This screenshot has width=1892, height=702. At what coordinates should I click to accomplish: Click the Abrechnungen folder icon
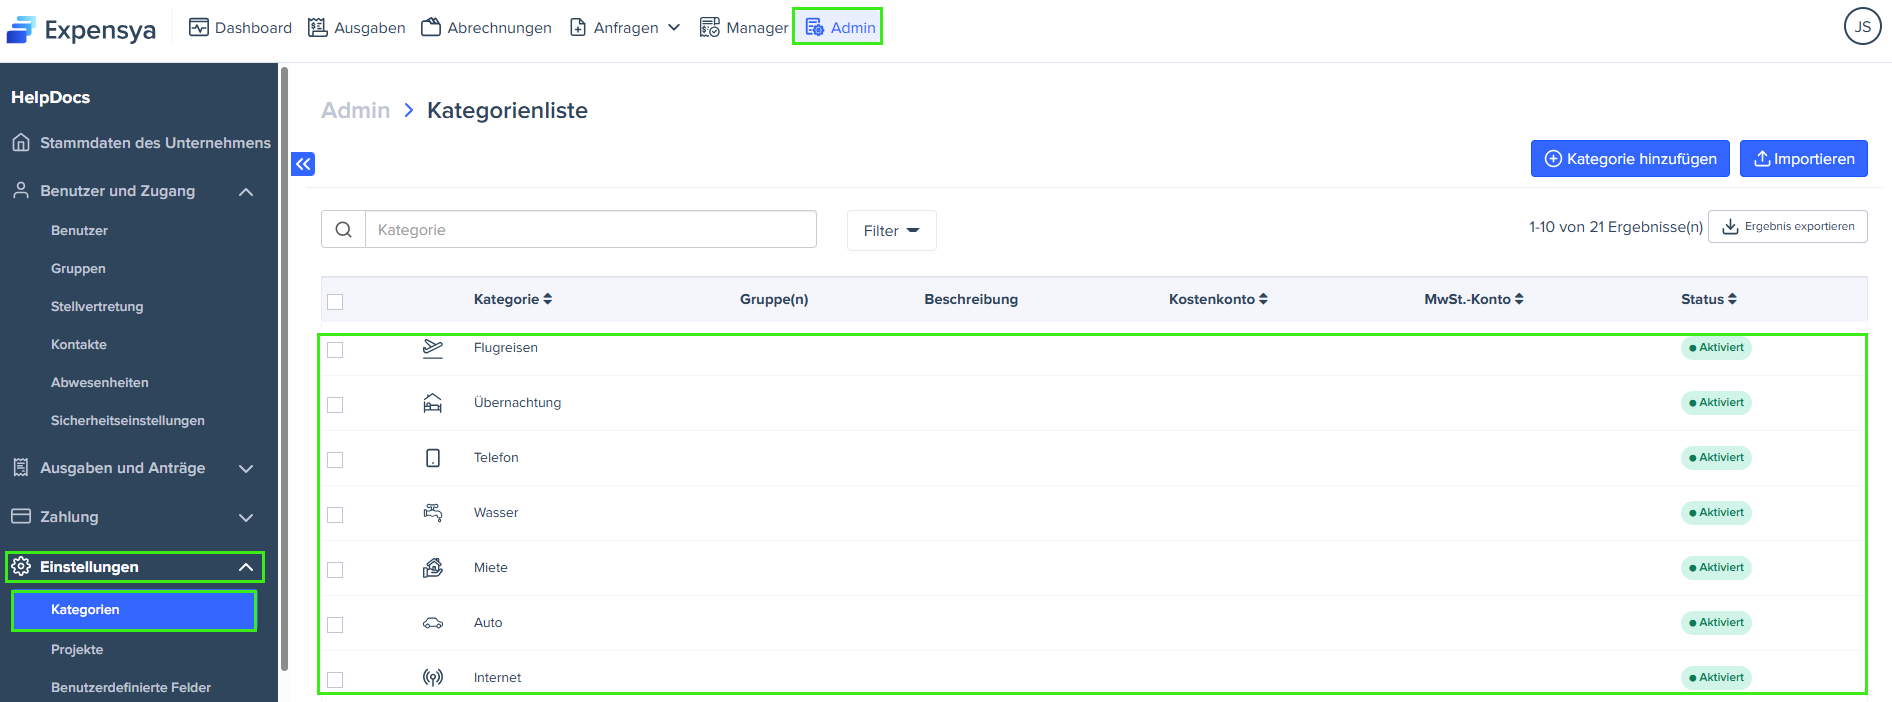[x=431, y=27]
